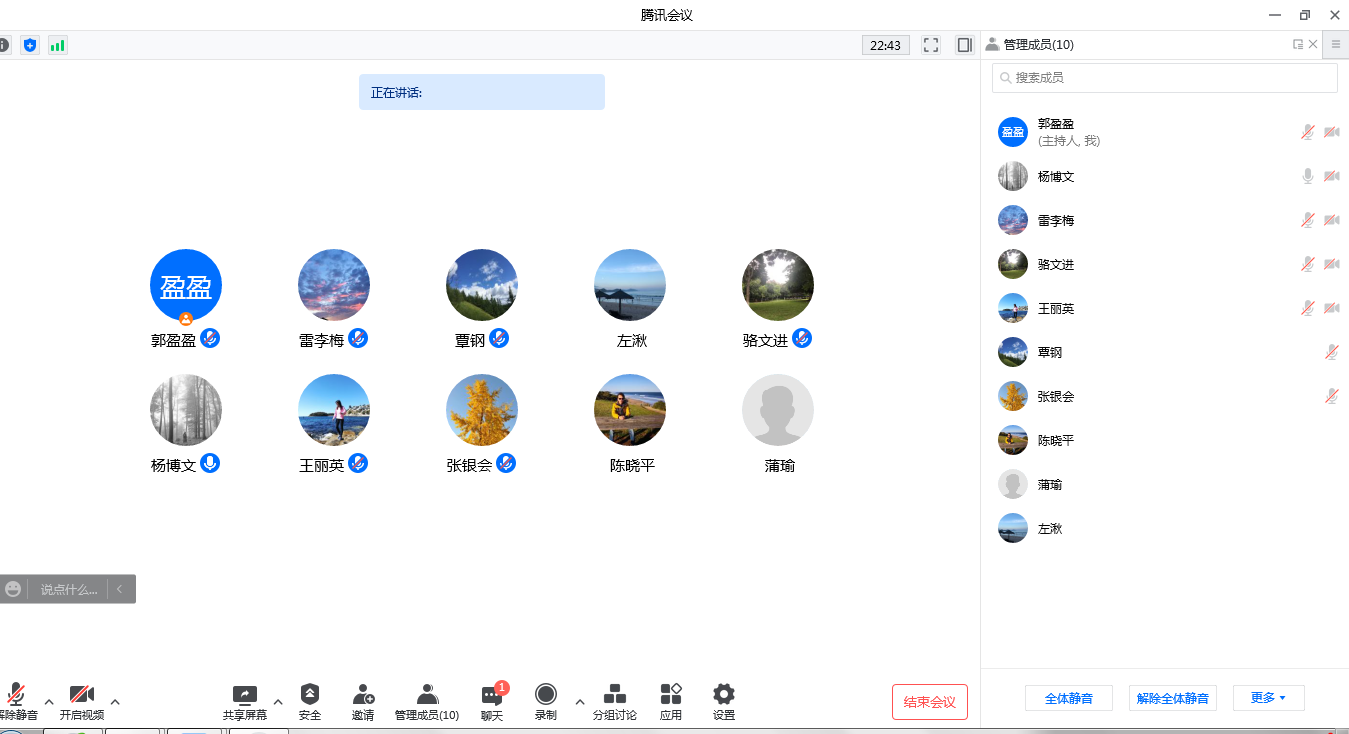Open the Chat (聊天) icon with badge
Image resolution: width=1349 pixels, height=734 pixels.
tap(492, 696)
